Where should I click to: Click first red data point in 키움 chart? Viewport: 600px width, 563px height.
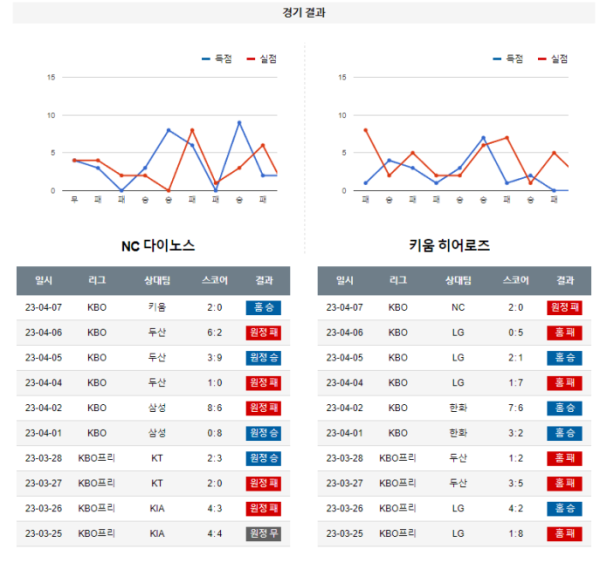(365, 130)
